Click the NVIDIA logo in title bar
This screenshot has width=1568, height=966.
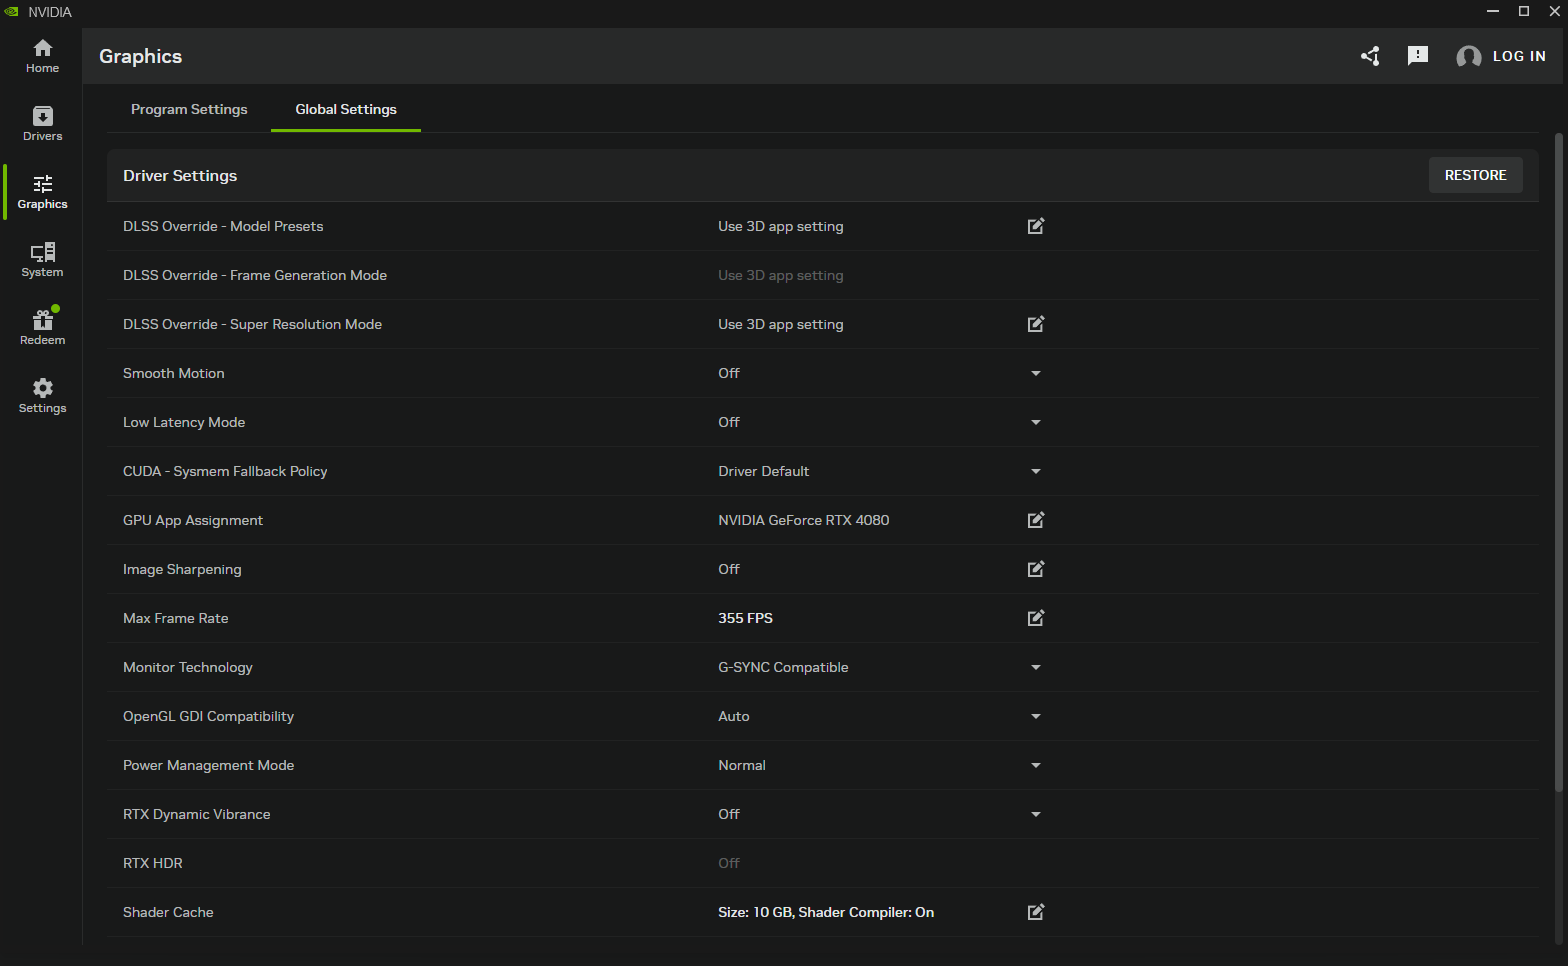11,12
